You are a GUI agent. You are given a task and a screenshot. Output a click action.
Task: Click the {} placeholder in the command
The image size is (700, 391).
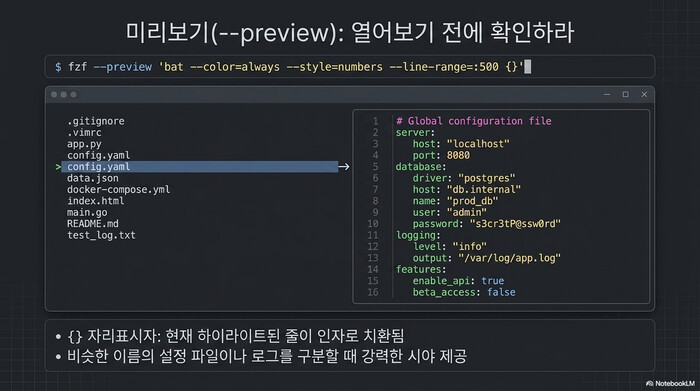pyautogui.click(x=512, y=67)
